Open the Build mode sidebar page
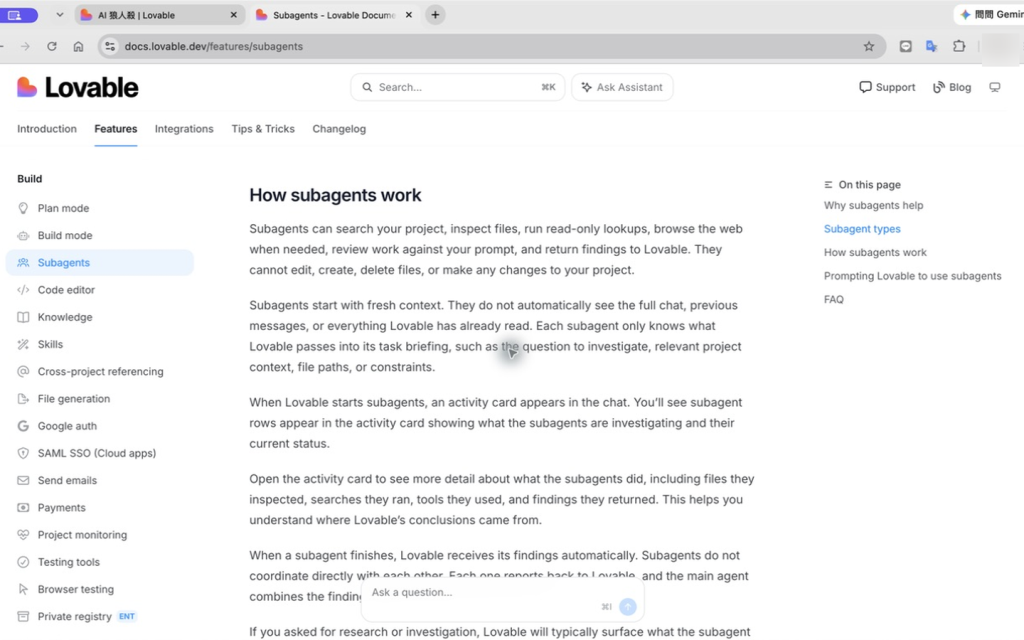1024x640 pixels. coord(65,235)
